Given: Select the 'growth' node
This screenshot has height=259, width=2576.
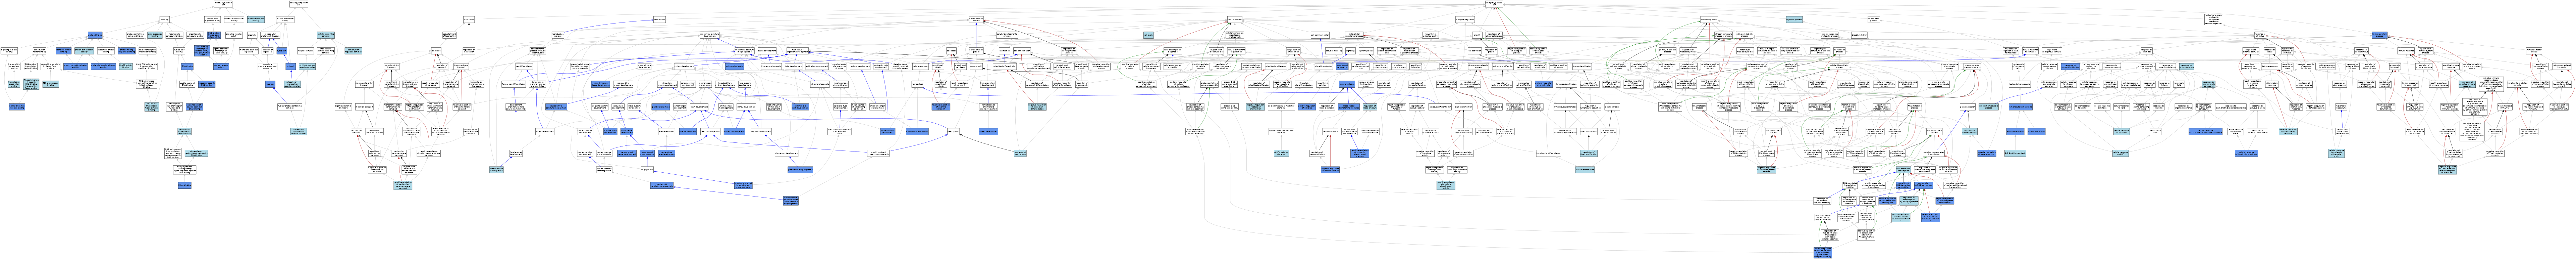Looking at the screenshot, I should click(x=1477, y=35).
